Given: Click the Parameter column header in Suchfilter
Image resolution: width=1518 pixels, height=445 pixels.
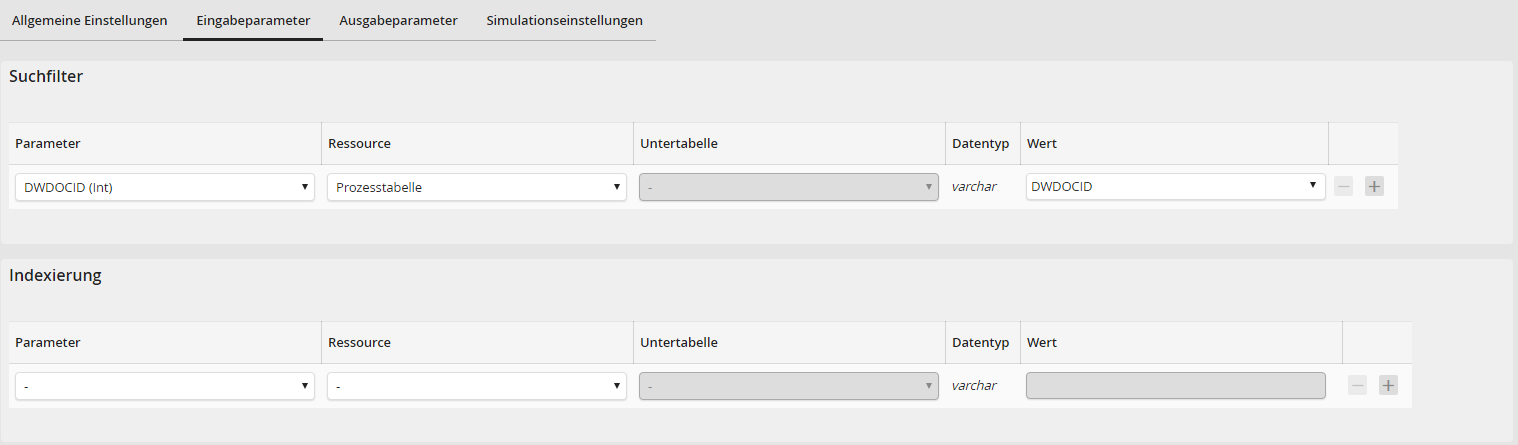Looking at the screenshot, I should (x=48, y=144).
